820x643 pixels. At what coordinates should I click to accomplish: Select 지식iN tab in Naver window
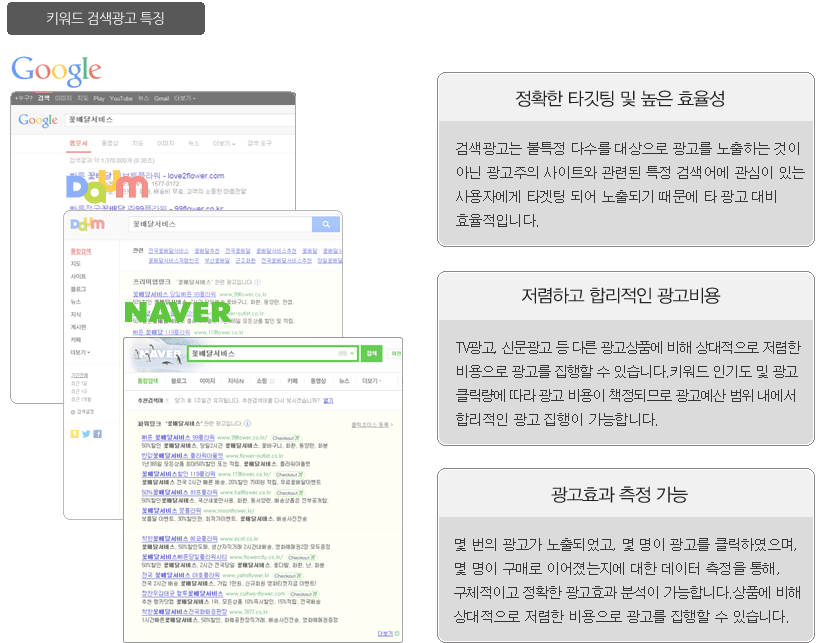tap(236, 381)
